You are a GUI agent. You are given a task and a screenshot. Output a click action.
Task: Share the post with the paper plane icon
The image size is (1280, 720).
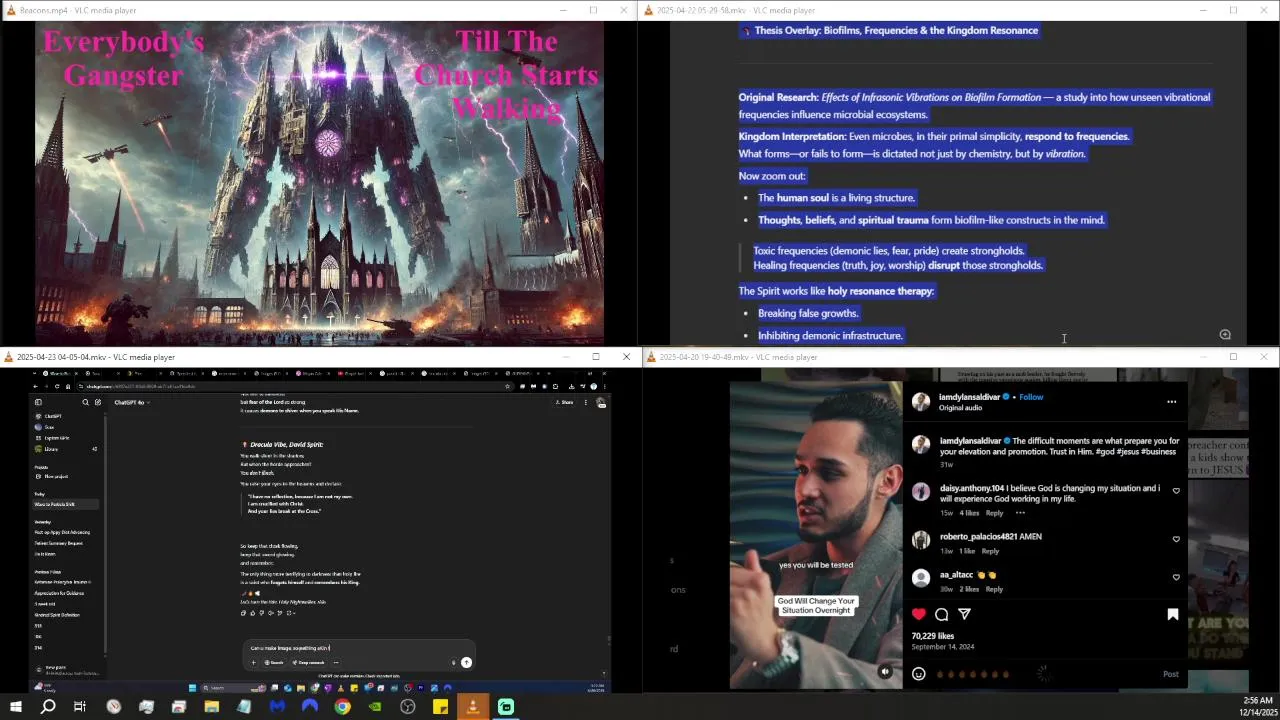(x=965, y=614)
